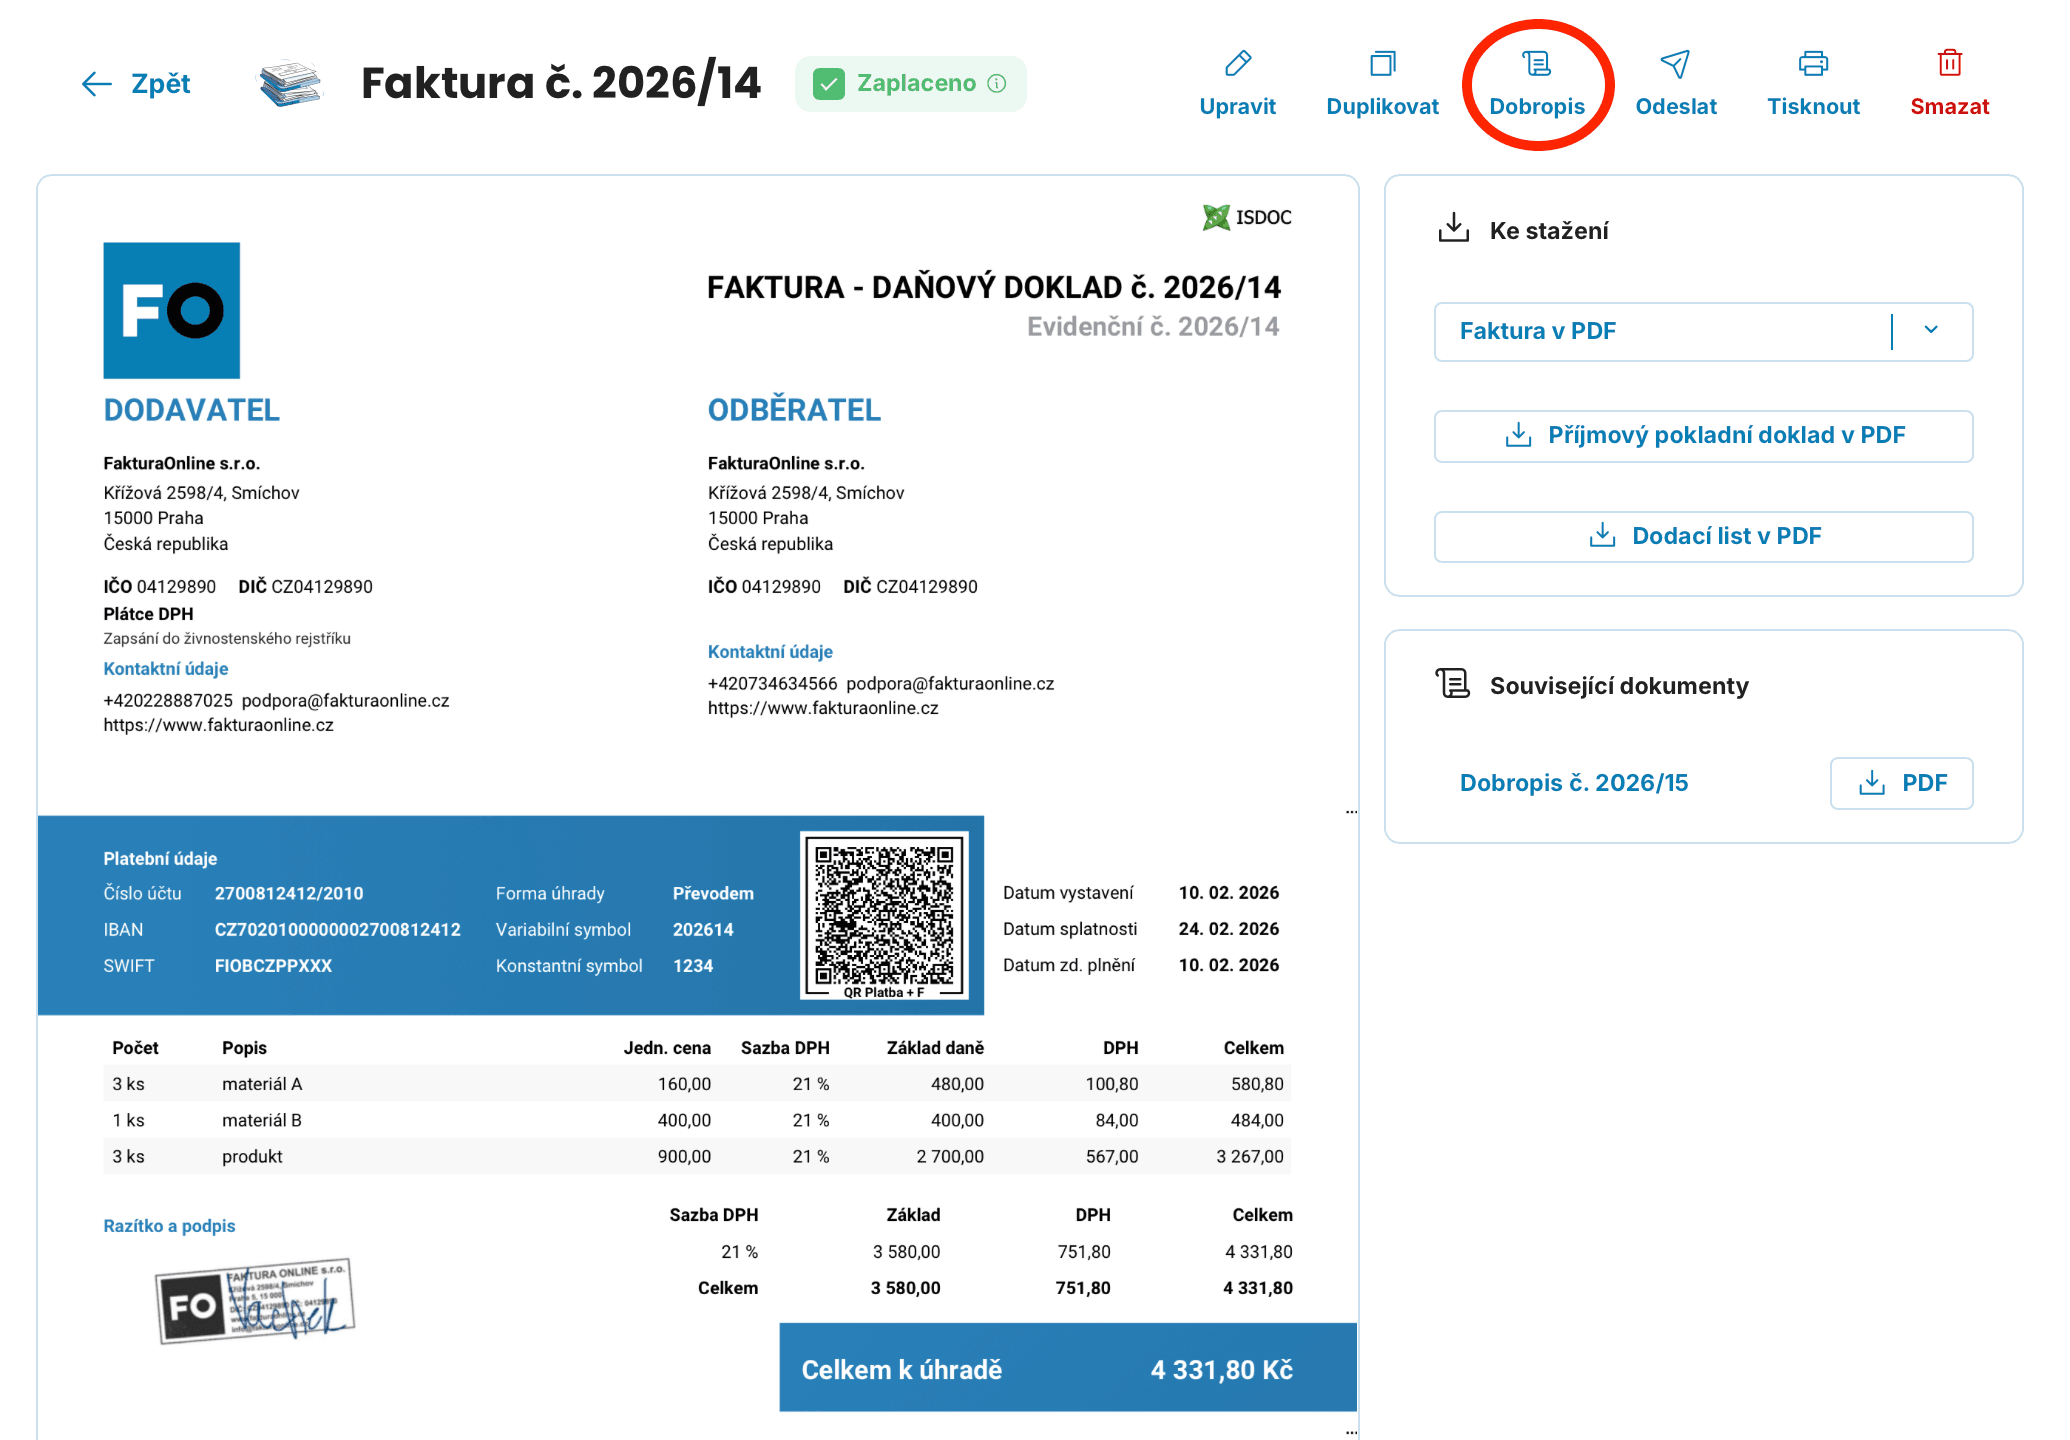This screenshot has height=1440, width=2070.
Task: Go back using the Zpět arrow
Action: [96, 84]
